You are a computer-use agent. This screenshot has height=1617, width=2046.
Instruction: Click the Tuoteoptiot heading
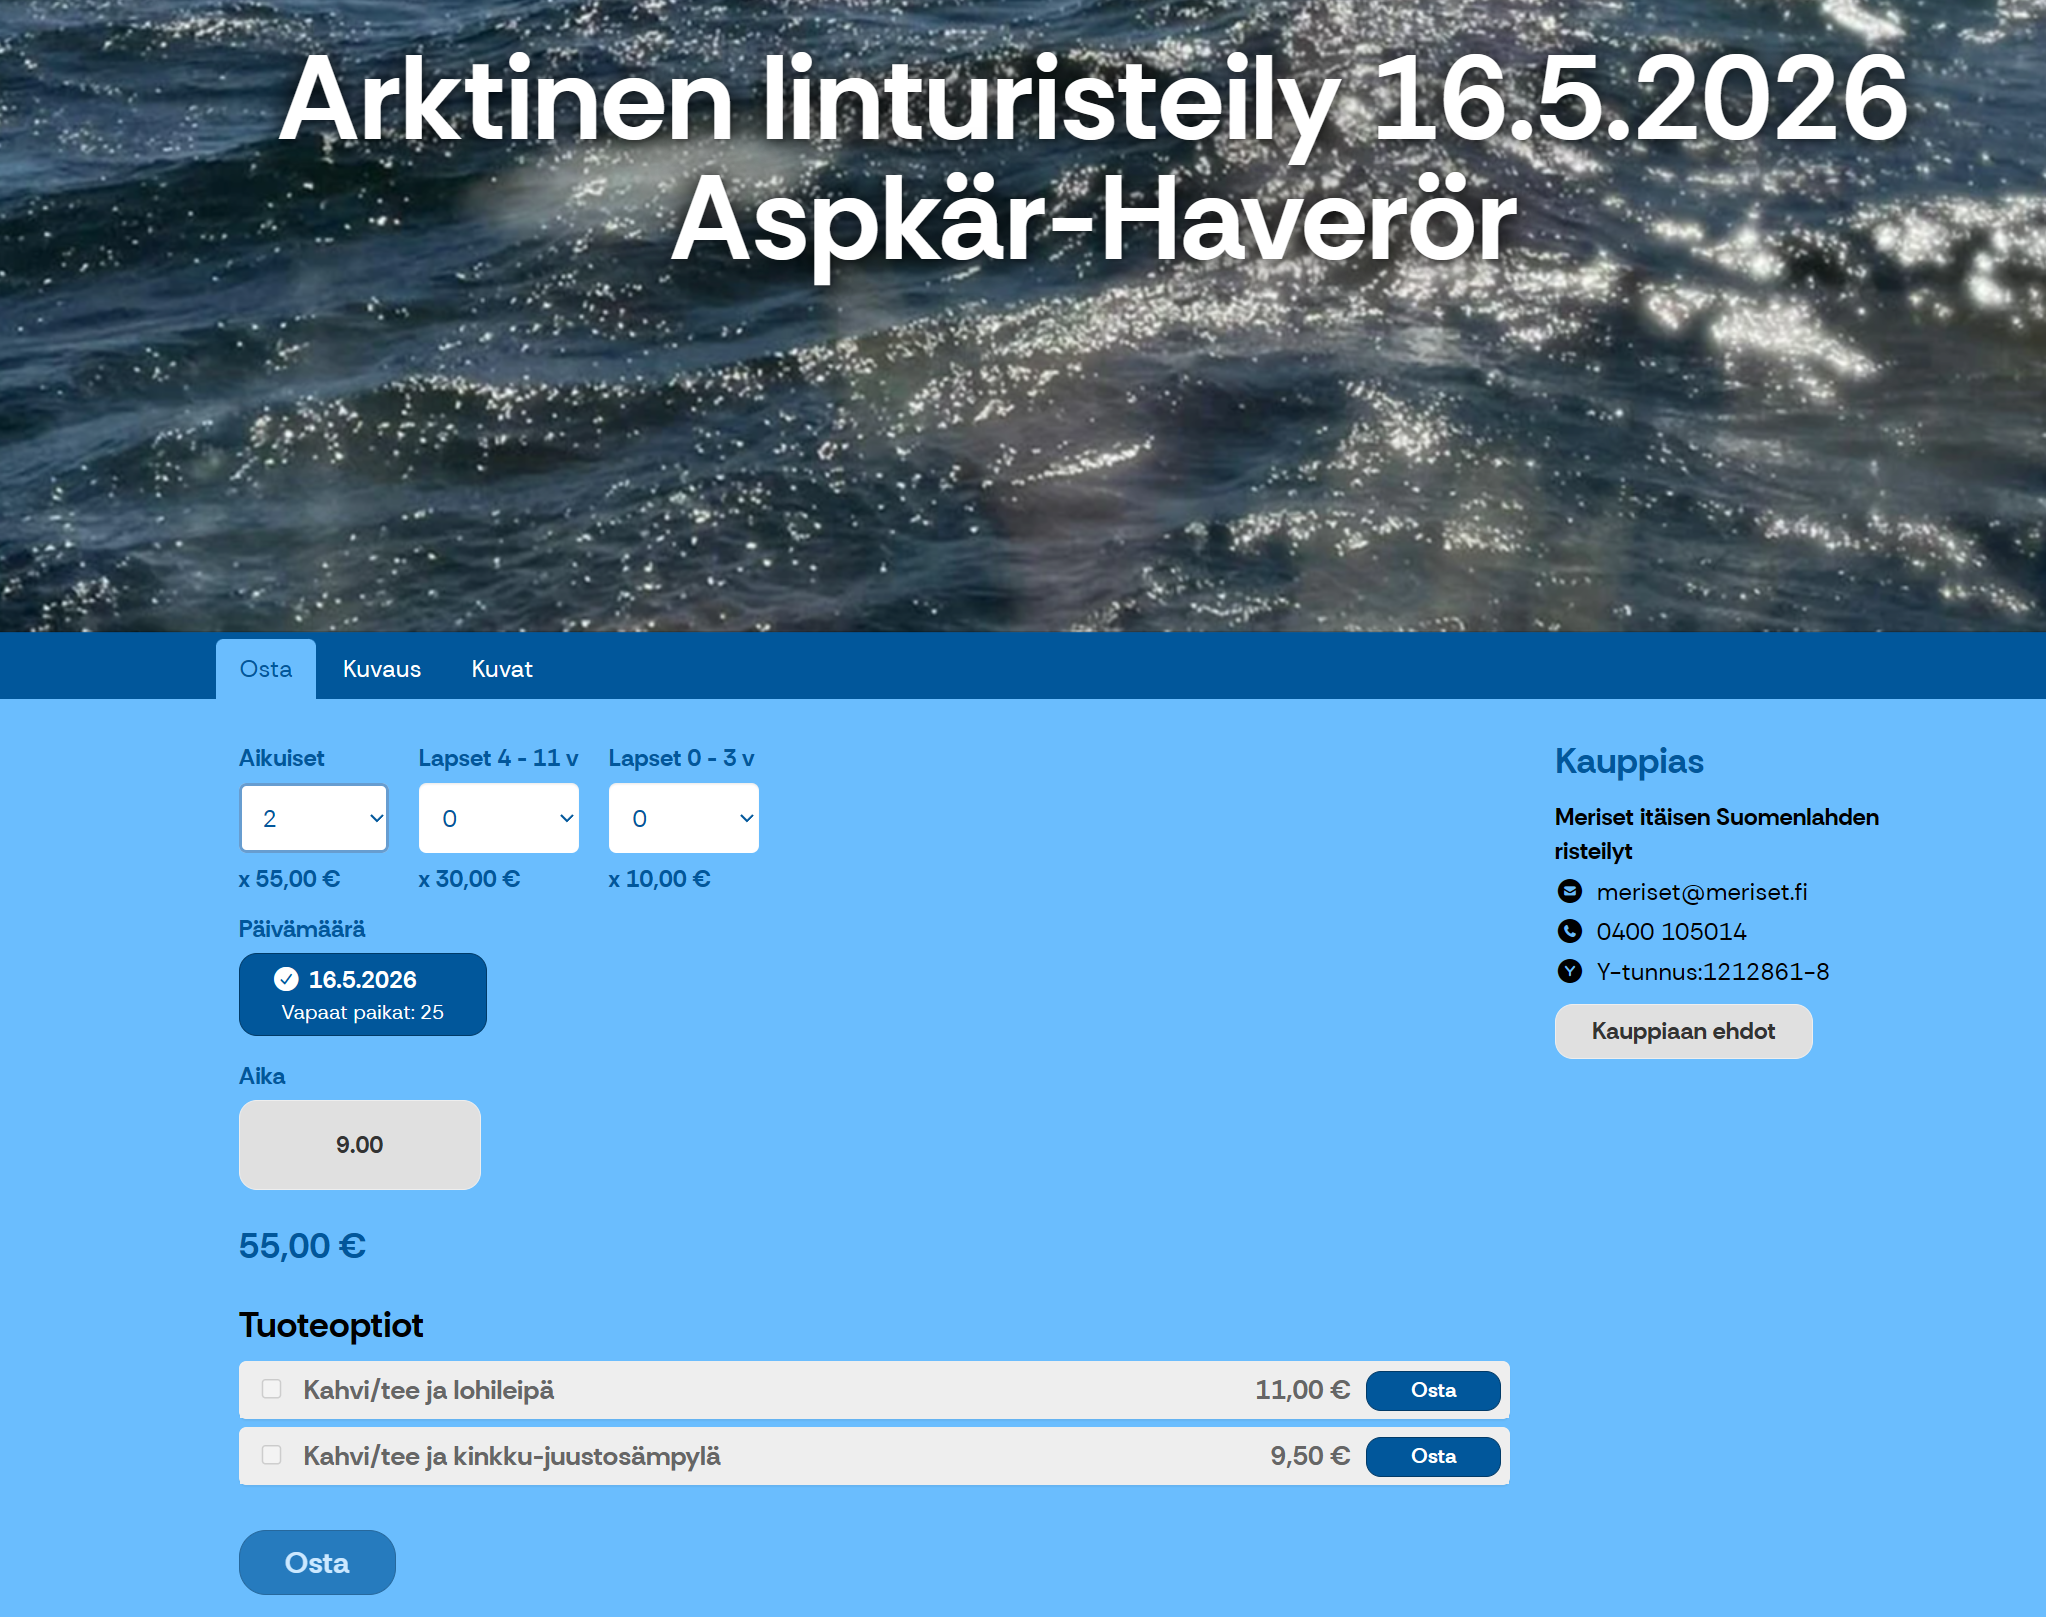331,1325
